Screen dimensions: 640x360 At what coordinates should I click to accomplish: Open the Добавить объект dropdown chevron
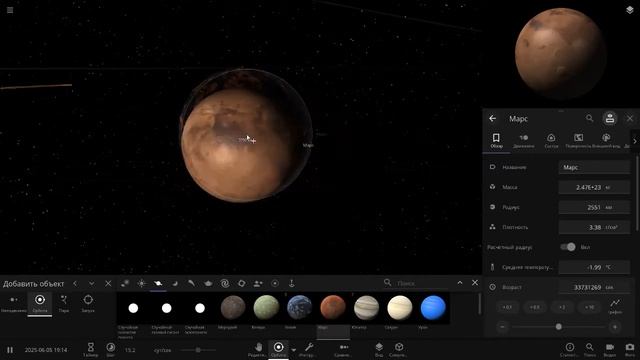point(91,283)
